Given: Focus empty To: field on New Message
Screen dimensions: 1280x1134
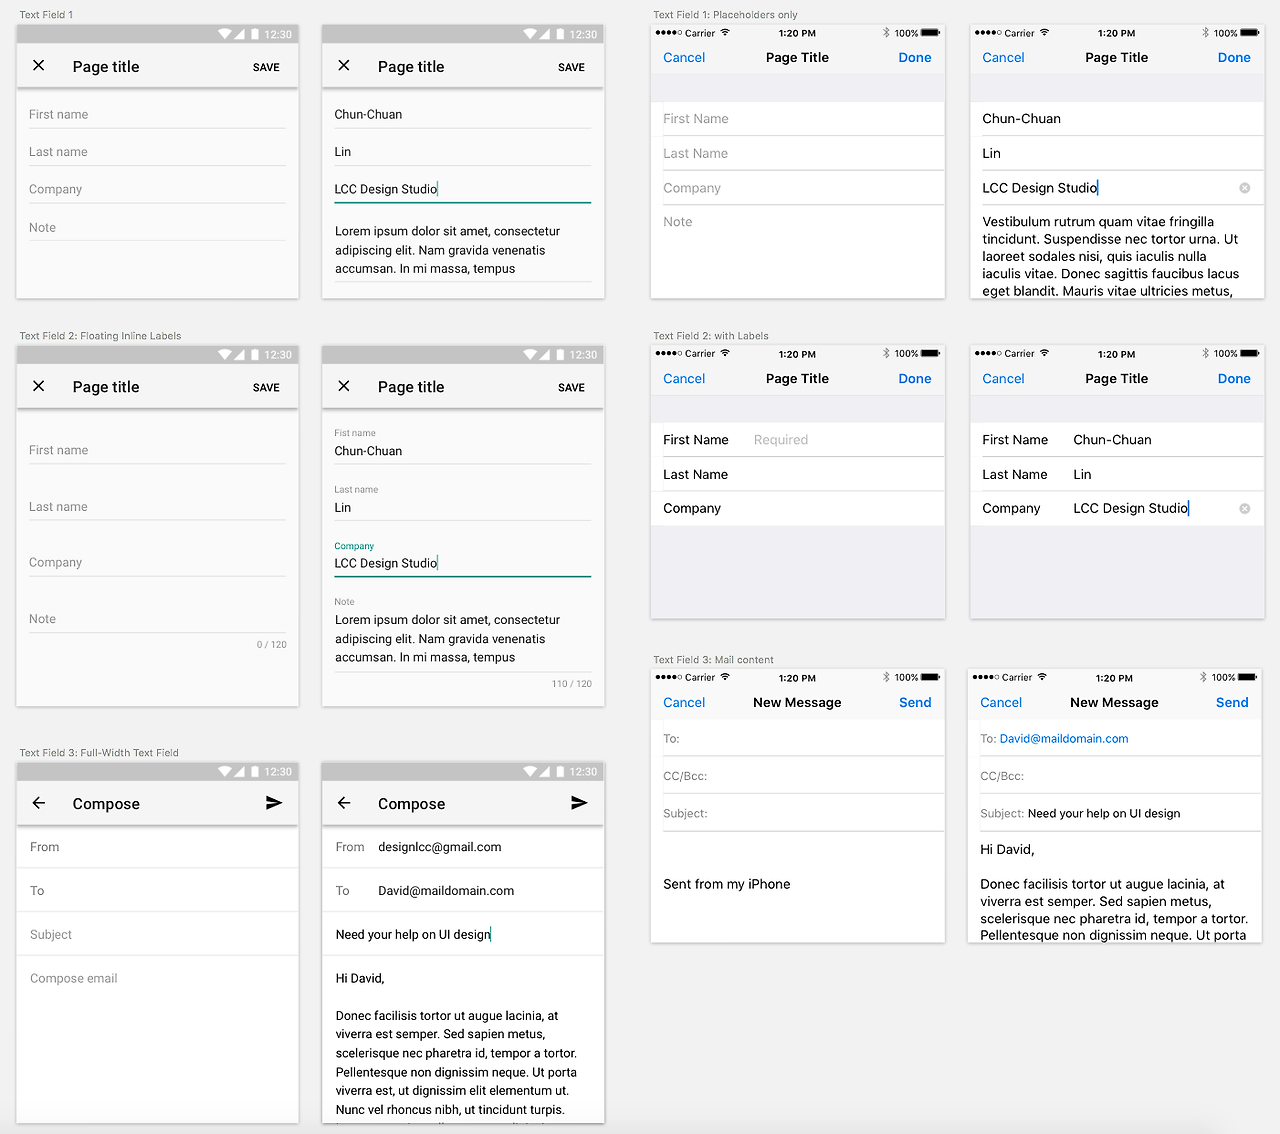Looking at the screenshot, I should point(797,739).
